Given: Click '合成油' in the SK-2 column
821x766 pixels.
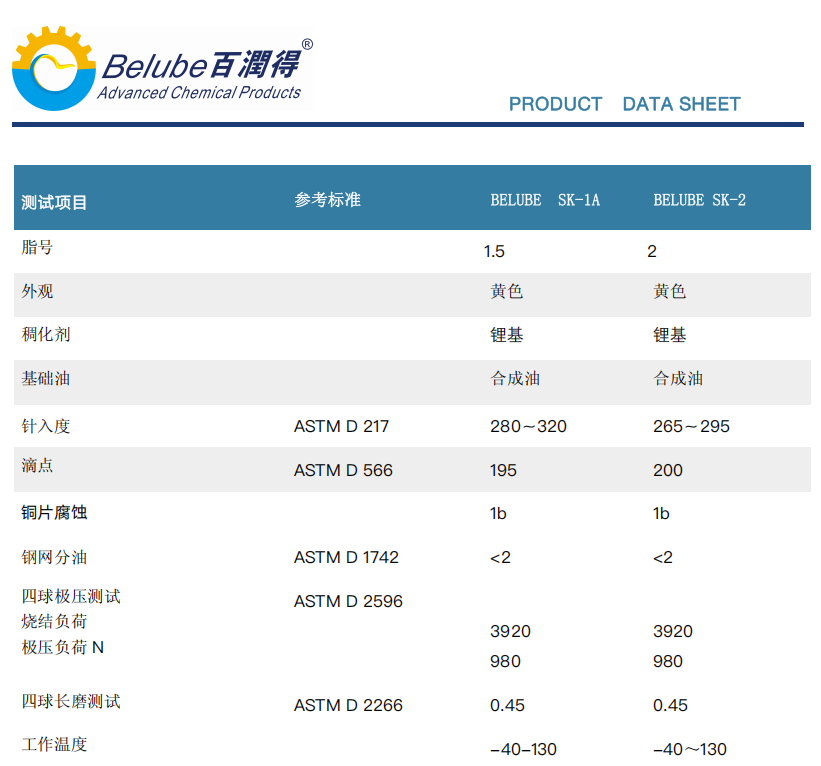Looking at the screenshot, I should 678,379.
